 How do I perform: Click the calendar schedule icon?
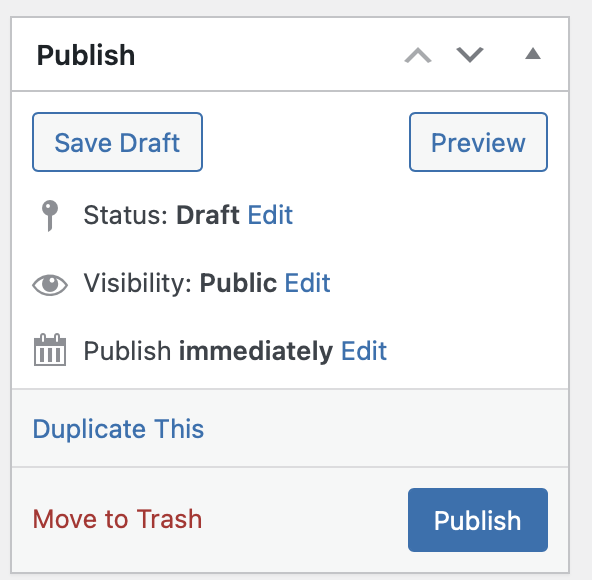[x=50, y=350]
